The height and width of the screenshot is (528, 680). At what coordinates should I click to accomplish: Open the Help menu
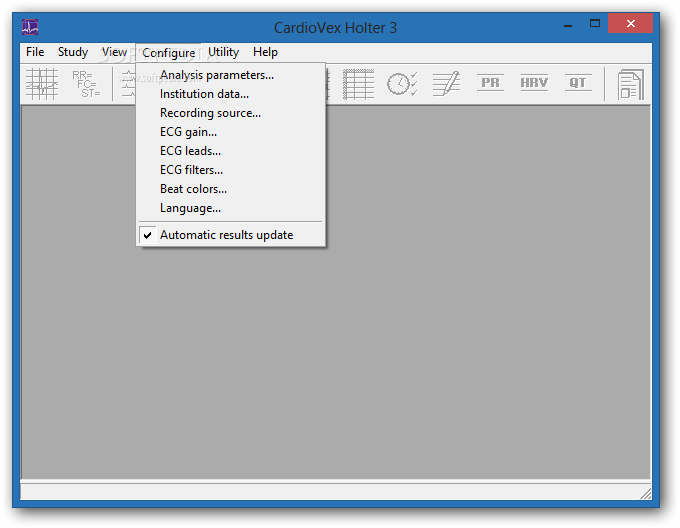click(265, 52)
